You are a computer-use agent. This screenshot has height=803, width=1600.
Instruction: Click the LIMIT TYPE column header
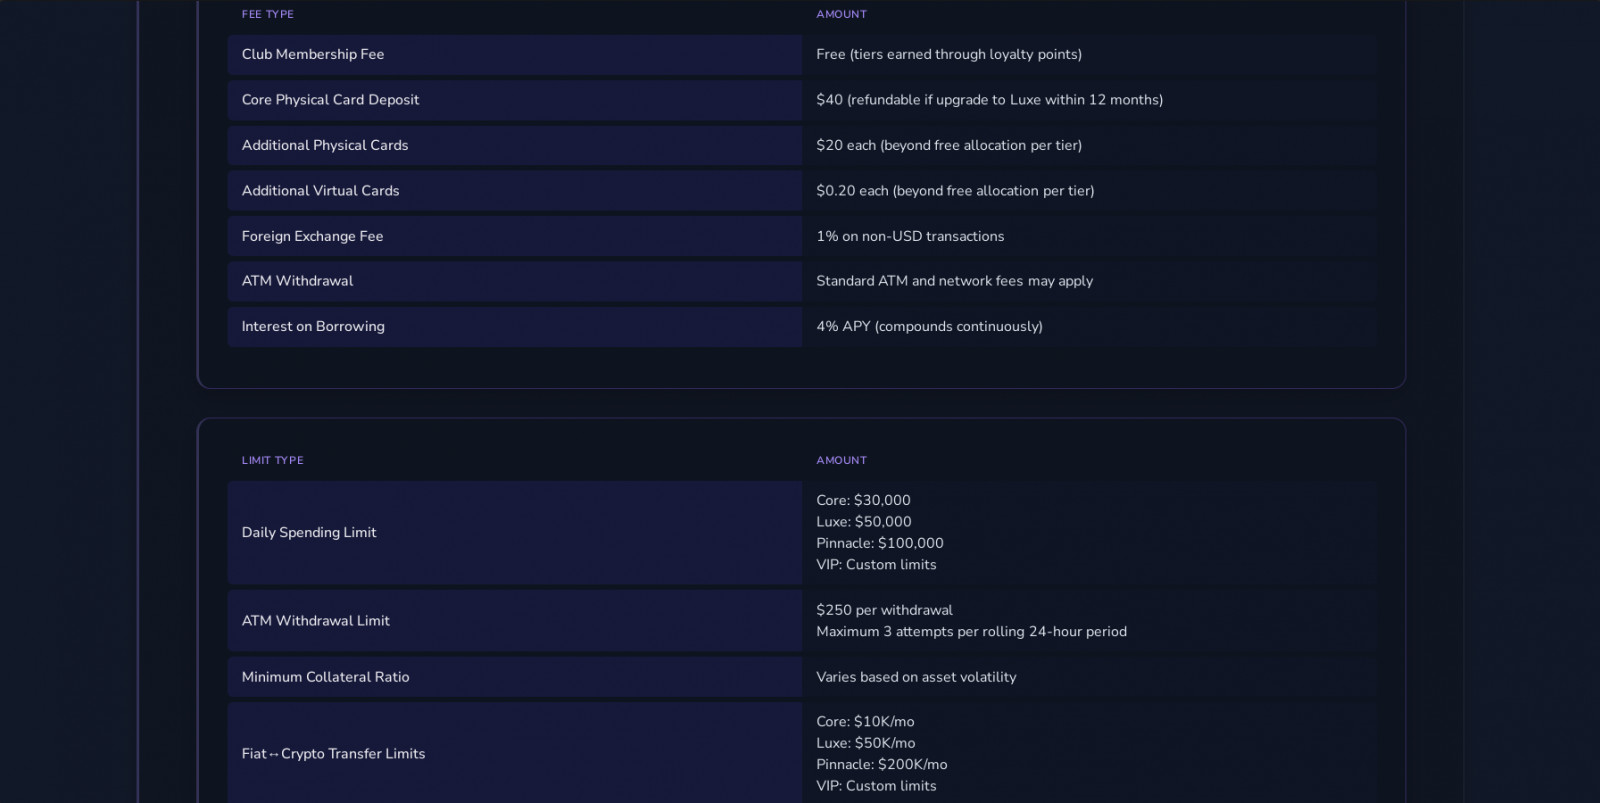(272, 460)
